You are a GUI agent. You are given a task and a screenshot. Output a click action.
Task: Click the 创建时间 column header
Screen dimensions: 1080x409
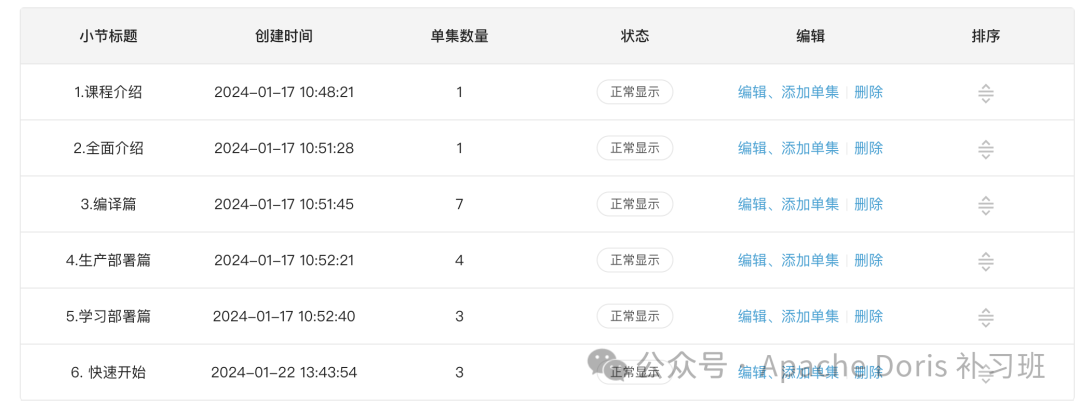click(x=284, y=36)
